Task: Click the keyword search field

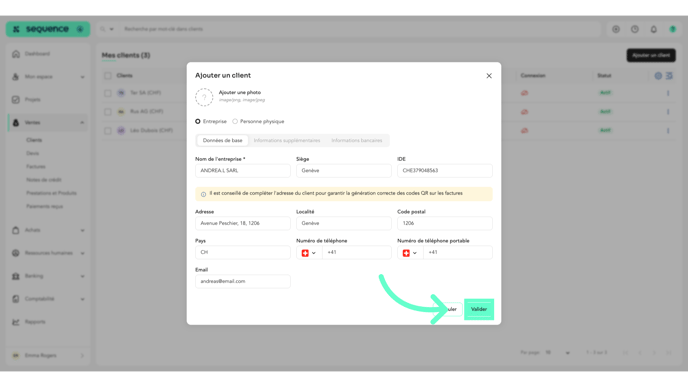Action: coord(360,29)
